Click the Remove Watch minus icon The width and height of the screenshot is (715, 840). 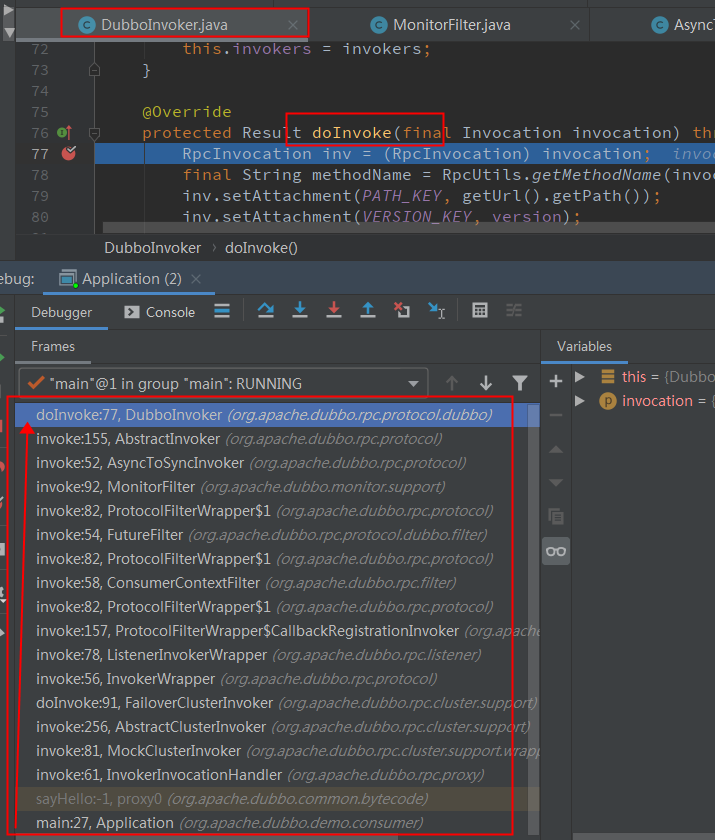coord(556,415)
